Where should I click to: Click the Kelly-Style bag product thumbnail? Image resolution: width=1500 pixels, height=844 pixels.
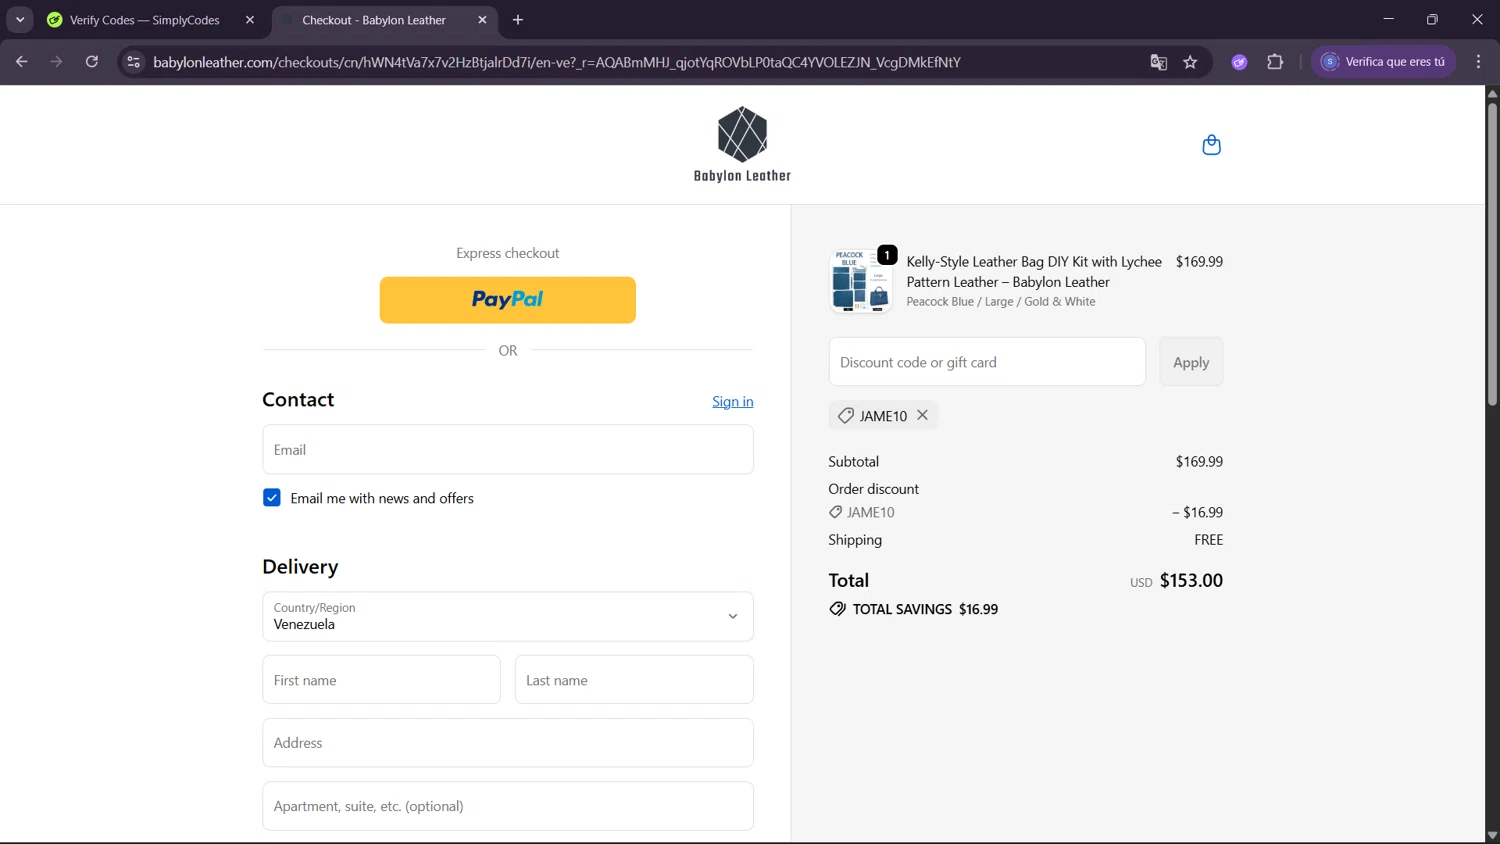pos(860,281)
